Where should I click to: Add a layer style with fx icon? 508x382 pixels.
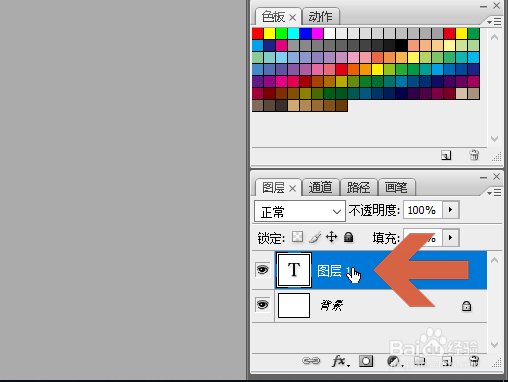[x=340, y=361]
